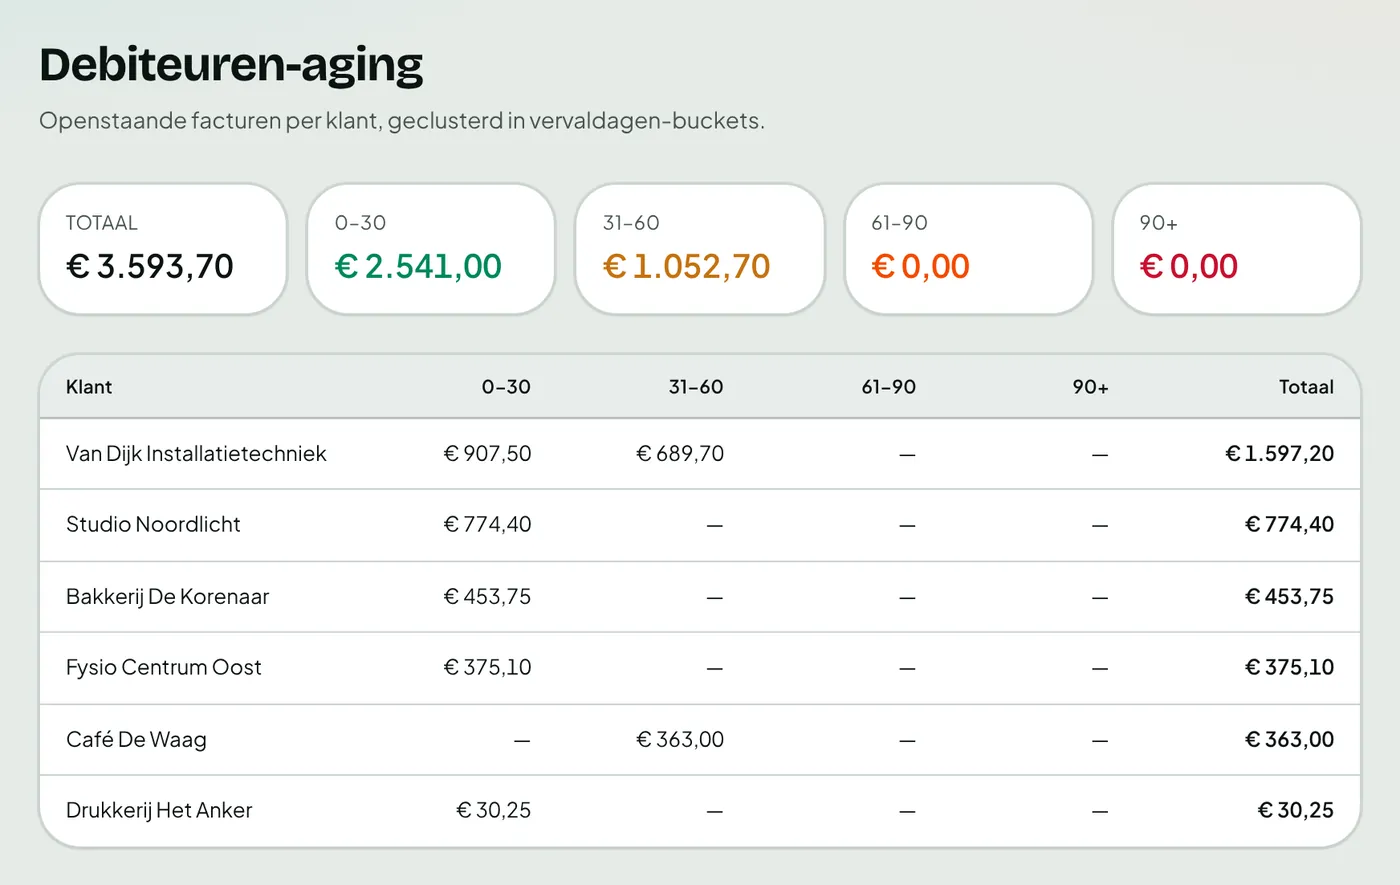Viewport: 1400px width, 885px height.
Task: Select customer Bakkerij De Korenaar
Action: coord(167,597)
